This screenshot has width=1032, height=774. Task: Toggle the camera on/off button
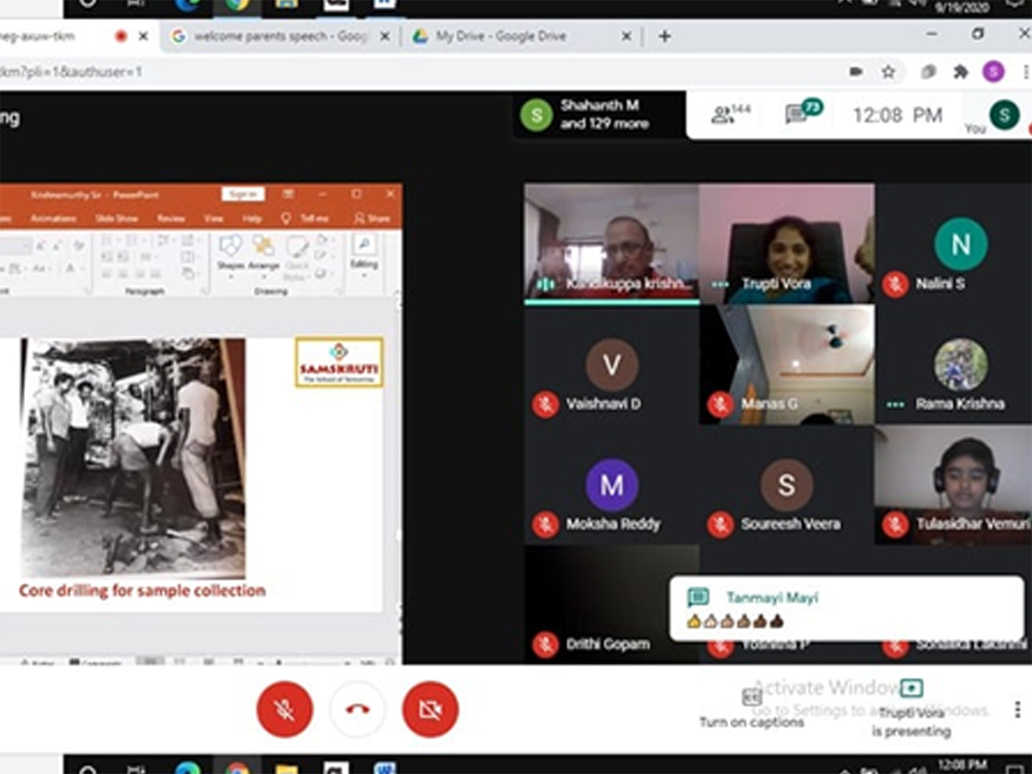(430, 709)
